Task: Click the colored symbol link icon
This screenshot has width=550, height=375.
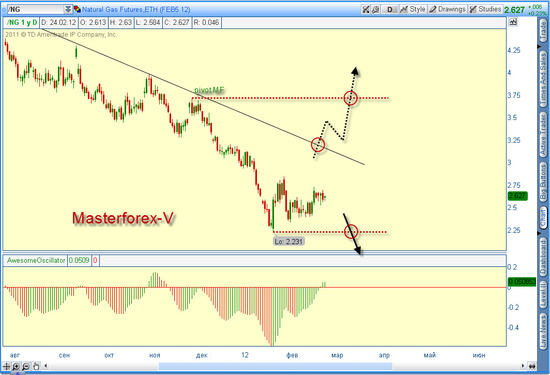Action: click(77, 9)
